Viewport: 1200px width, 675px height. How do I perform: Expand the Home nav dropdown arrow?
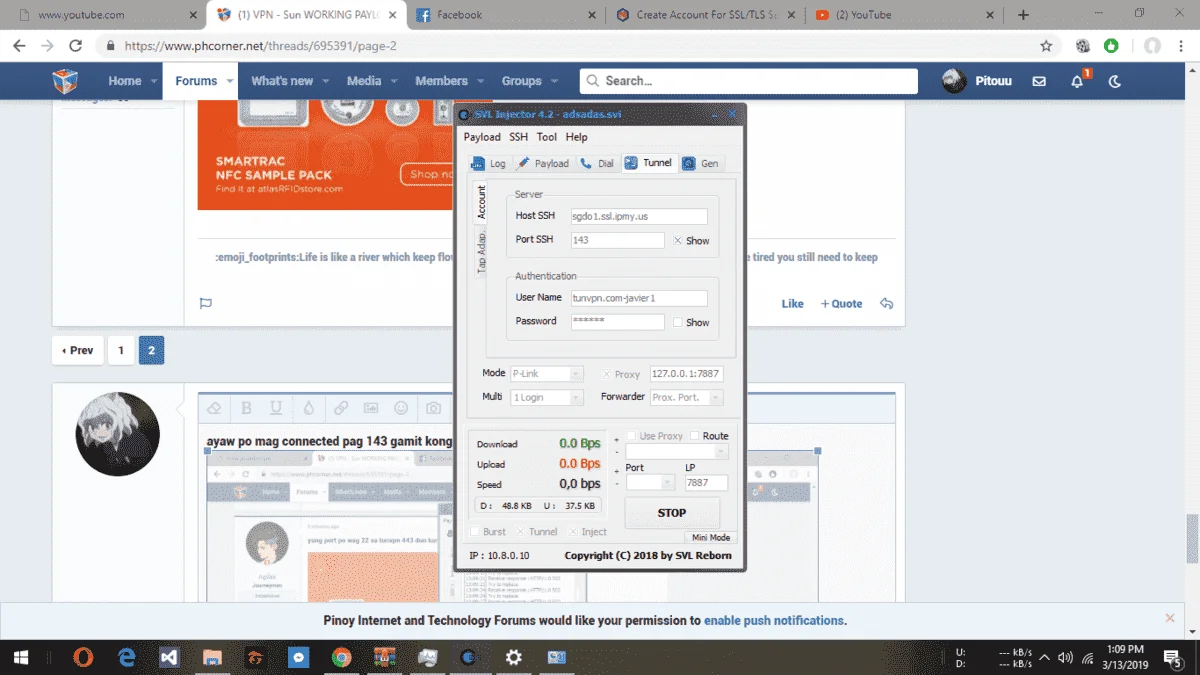(x=155, y=81)
